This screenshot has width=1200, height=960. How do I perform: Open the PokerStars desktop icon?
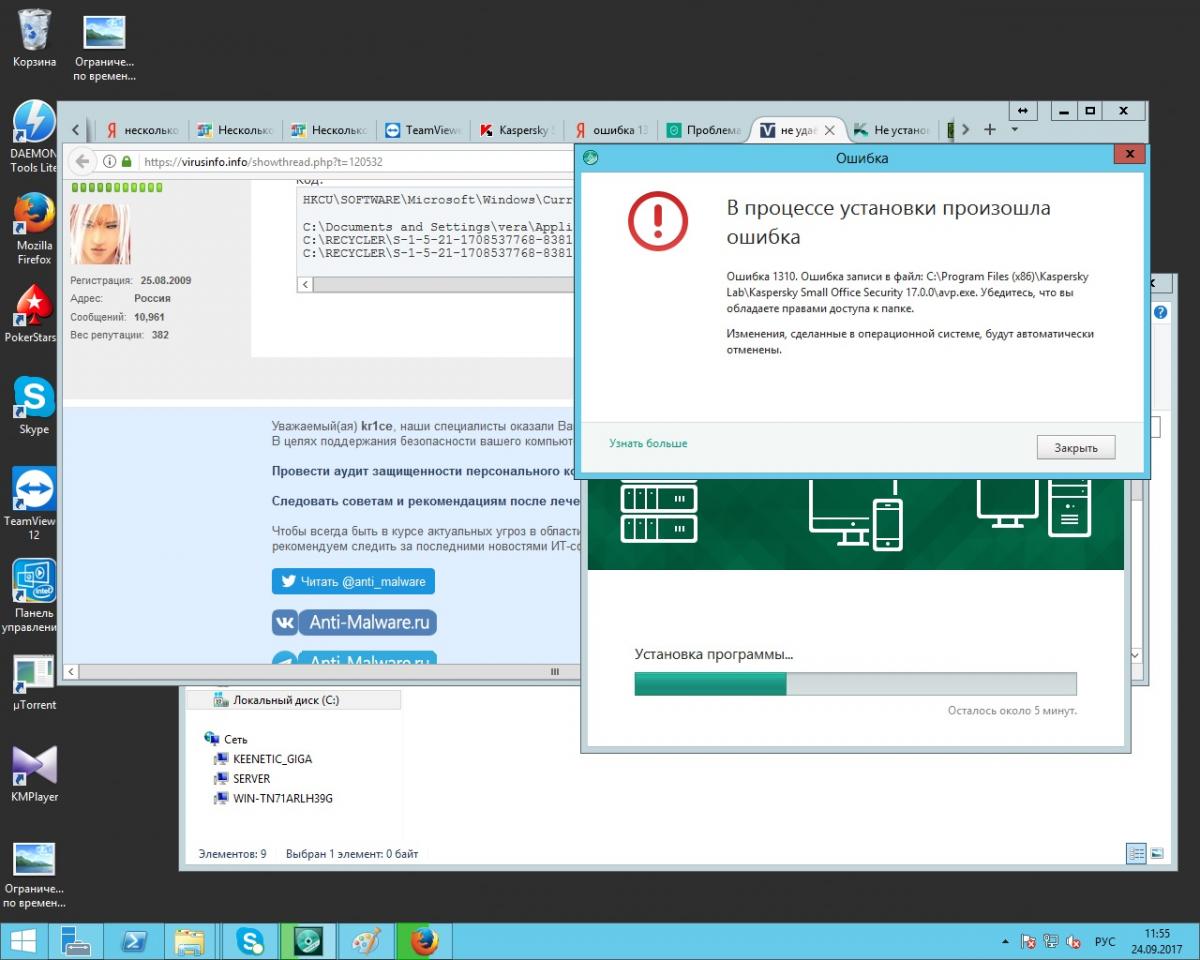(x=34, y=314)
